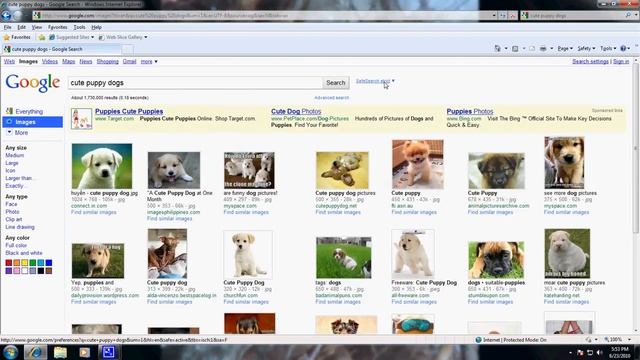Click the globe icon in the IE status bar
Image resolution: width=640 pixels, height=360 pixels.
click(478, 340)
